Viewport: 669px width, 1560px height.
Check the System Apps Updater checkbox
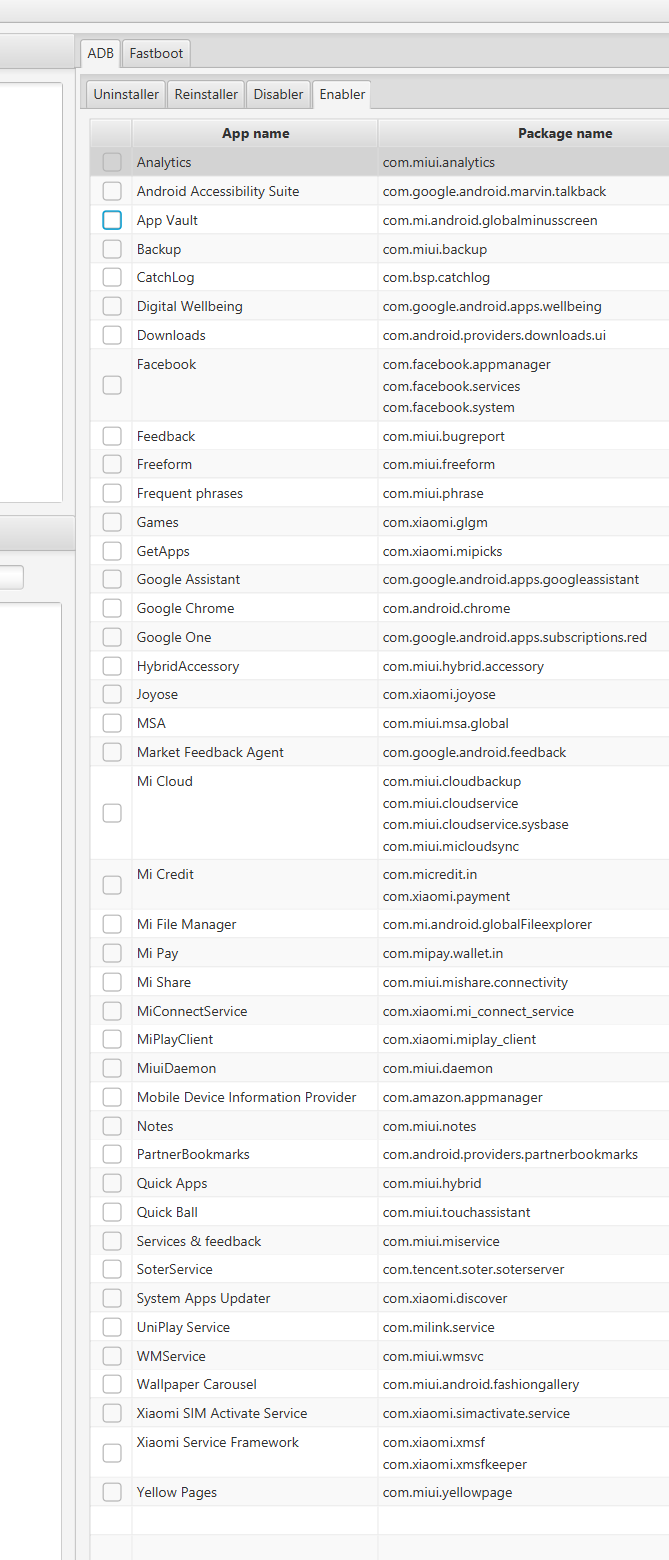click(112, 1298)
